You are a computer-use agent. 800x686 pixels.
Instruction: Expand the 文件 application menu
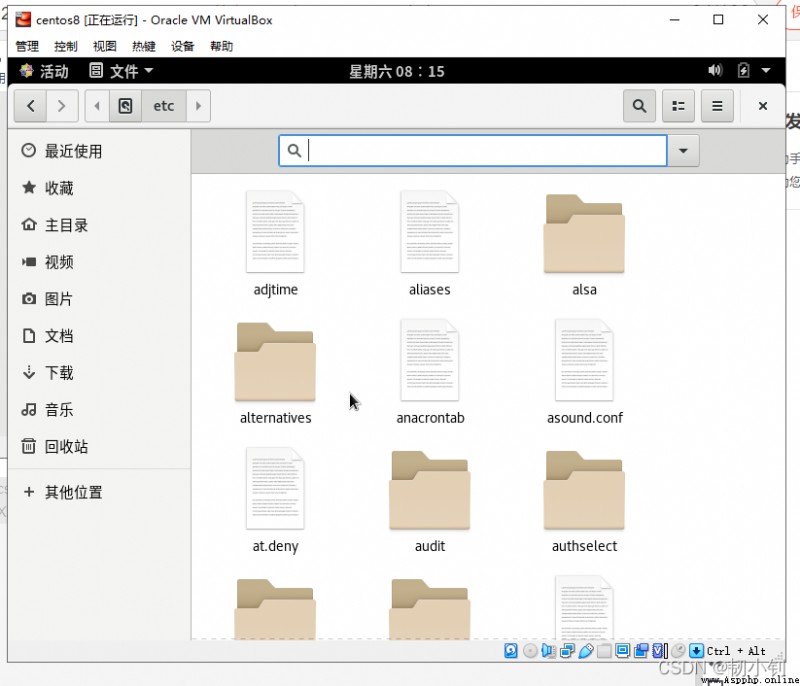(121, 71)
